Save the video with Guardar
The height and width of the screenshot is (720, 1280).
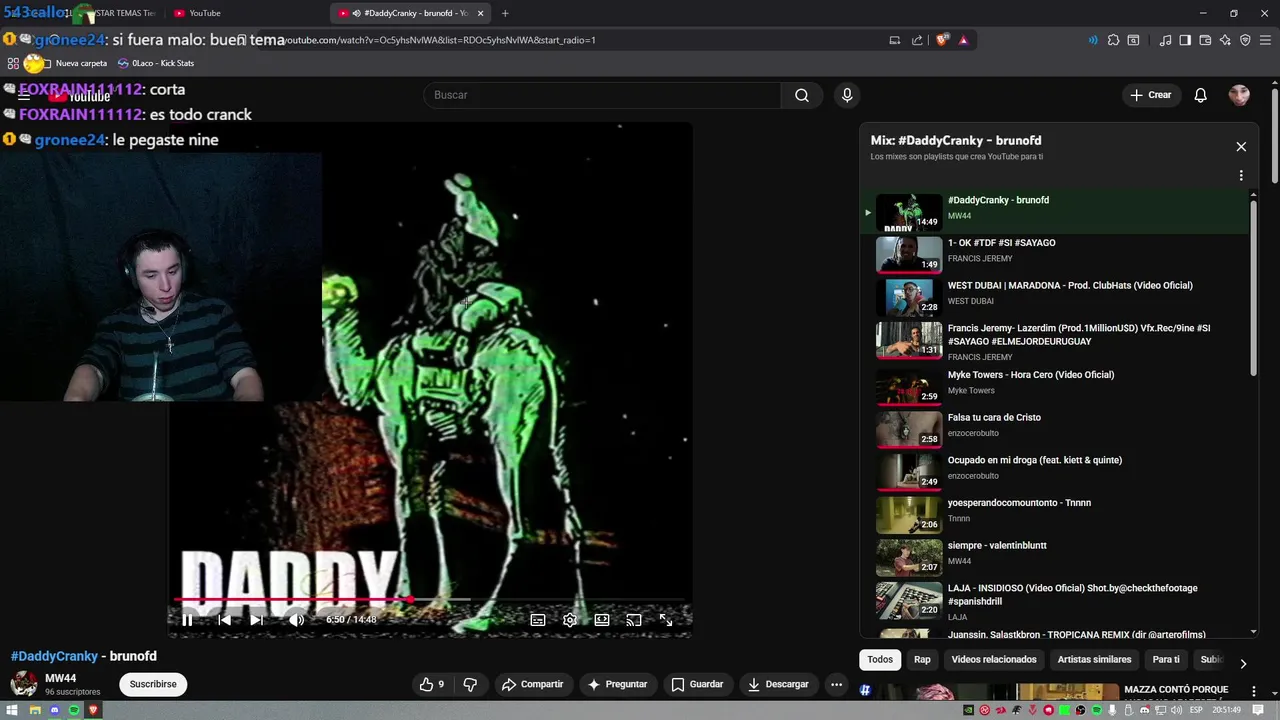(x=697, y=684)
